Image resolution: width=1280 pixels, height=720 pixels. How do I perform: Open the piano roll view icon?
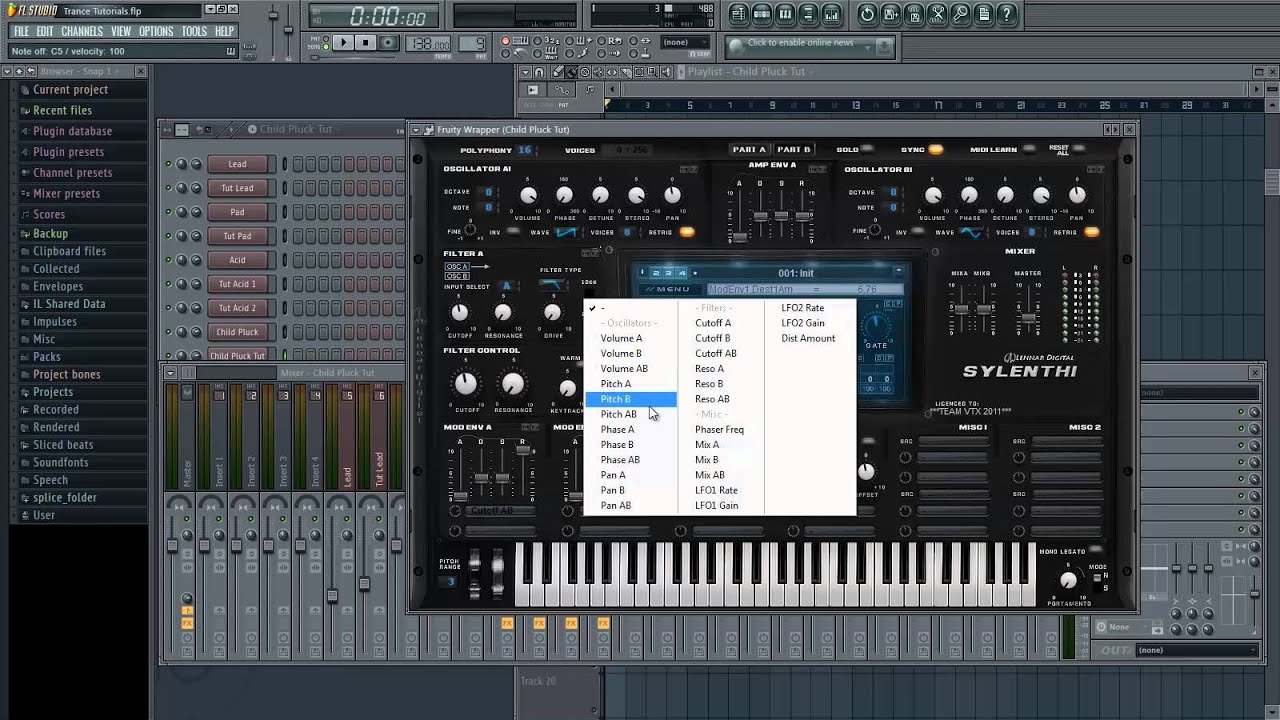[x=786, y=14]
